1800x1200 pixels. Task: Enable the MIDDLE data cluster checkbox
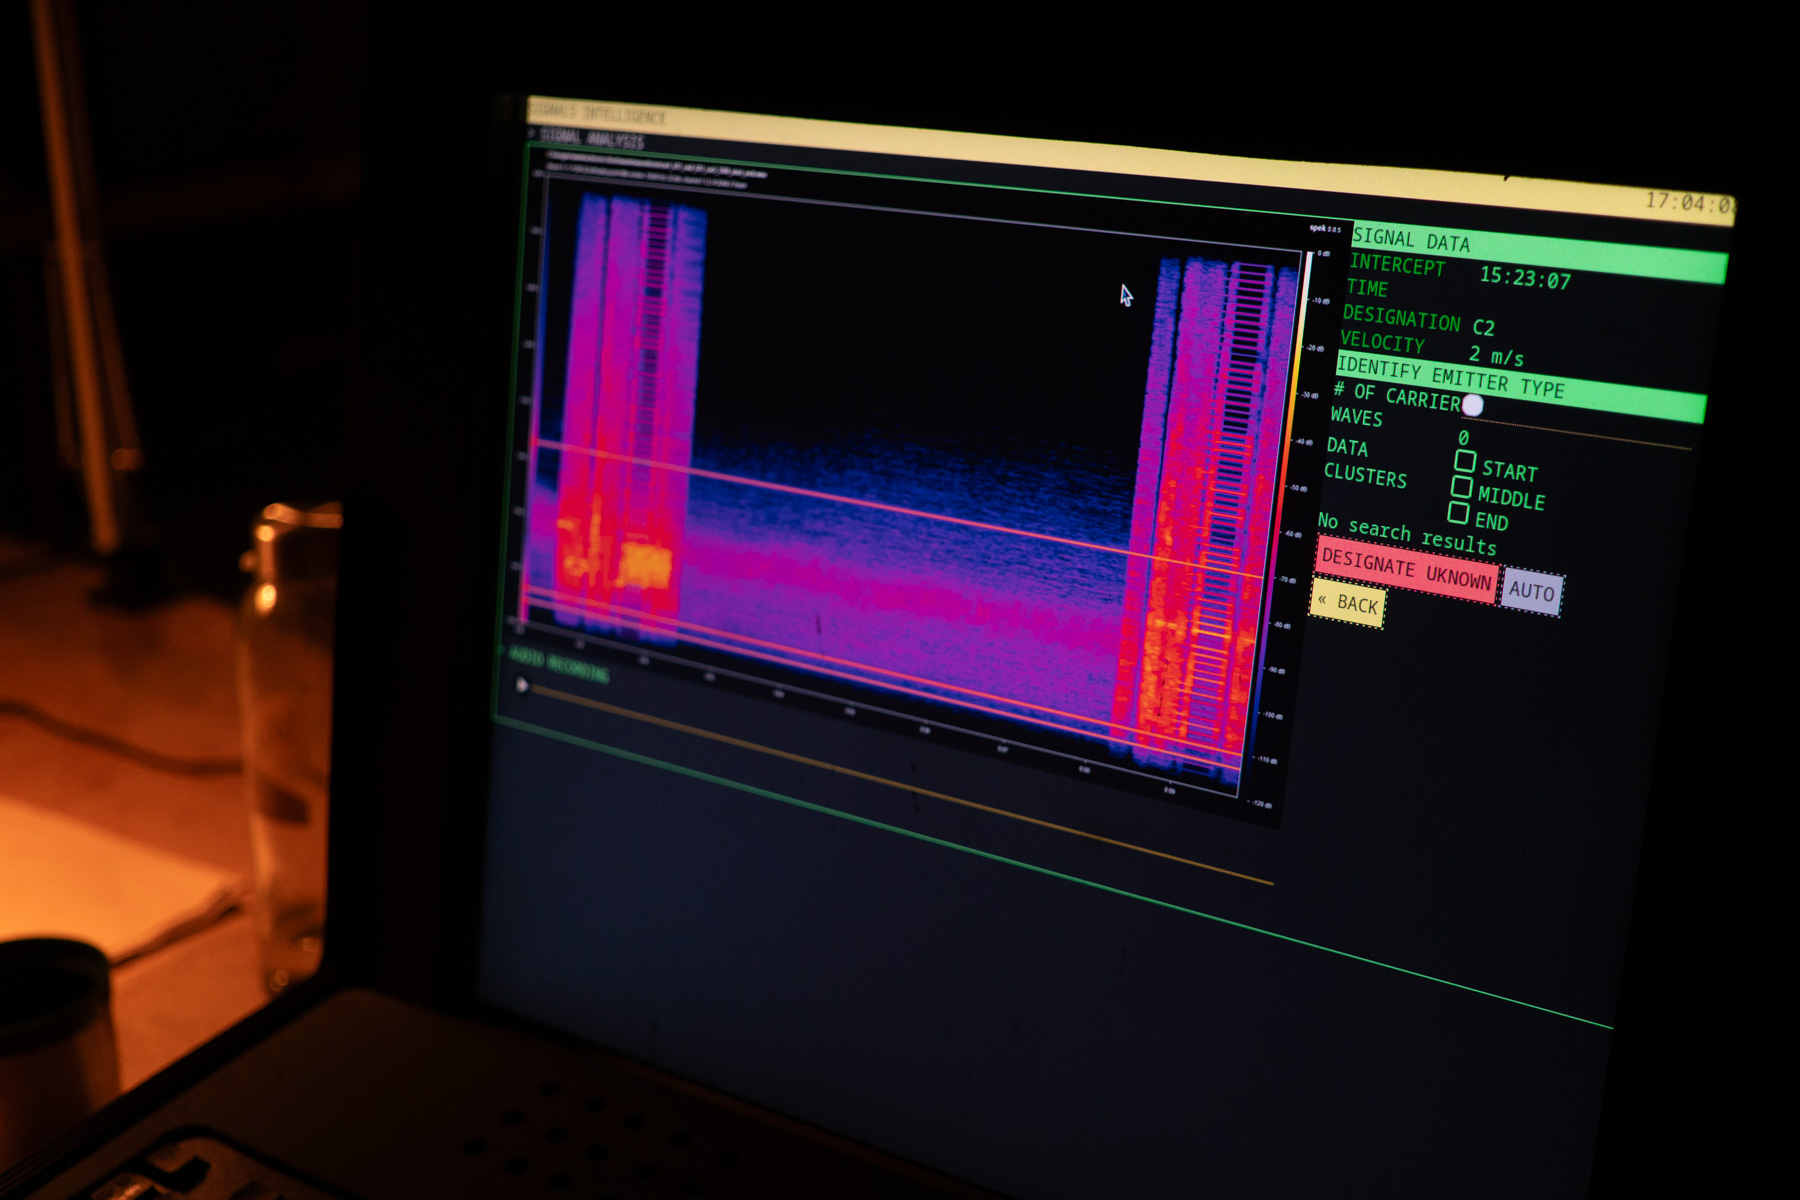(x=1461, y=487)
